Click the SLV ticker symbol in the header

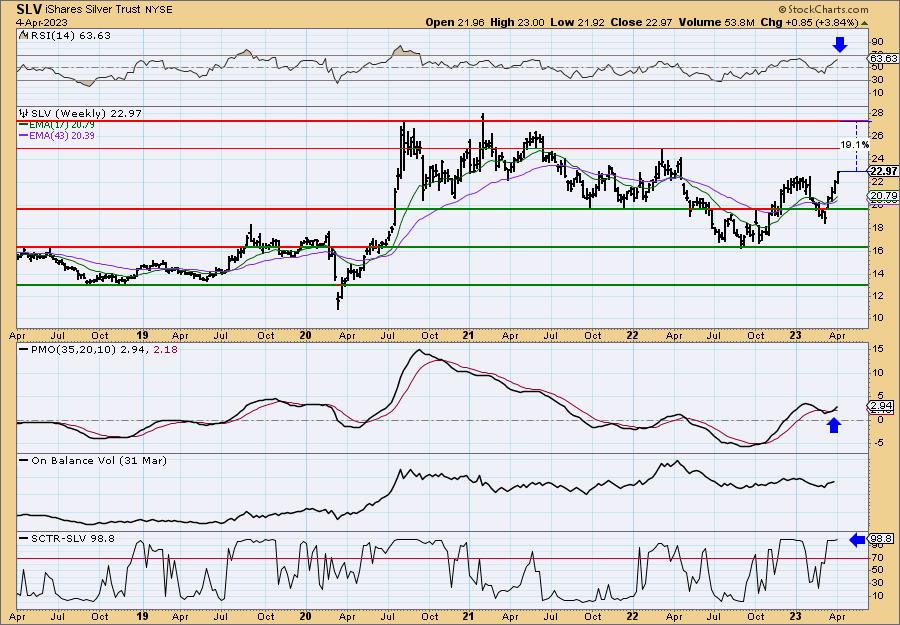[28, 9]
